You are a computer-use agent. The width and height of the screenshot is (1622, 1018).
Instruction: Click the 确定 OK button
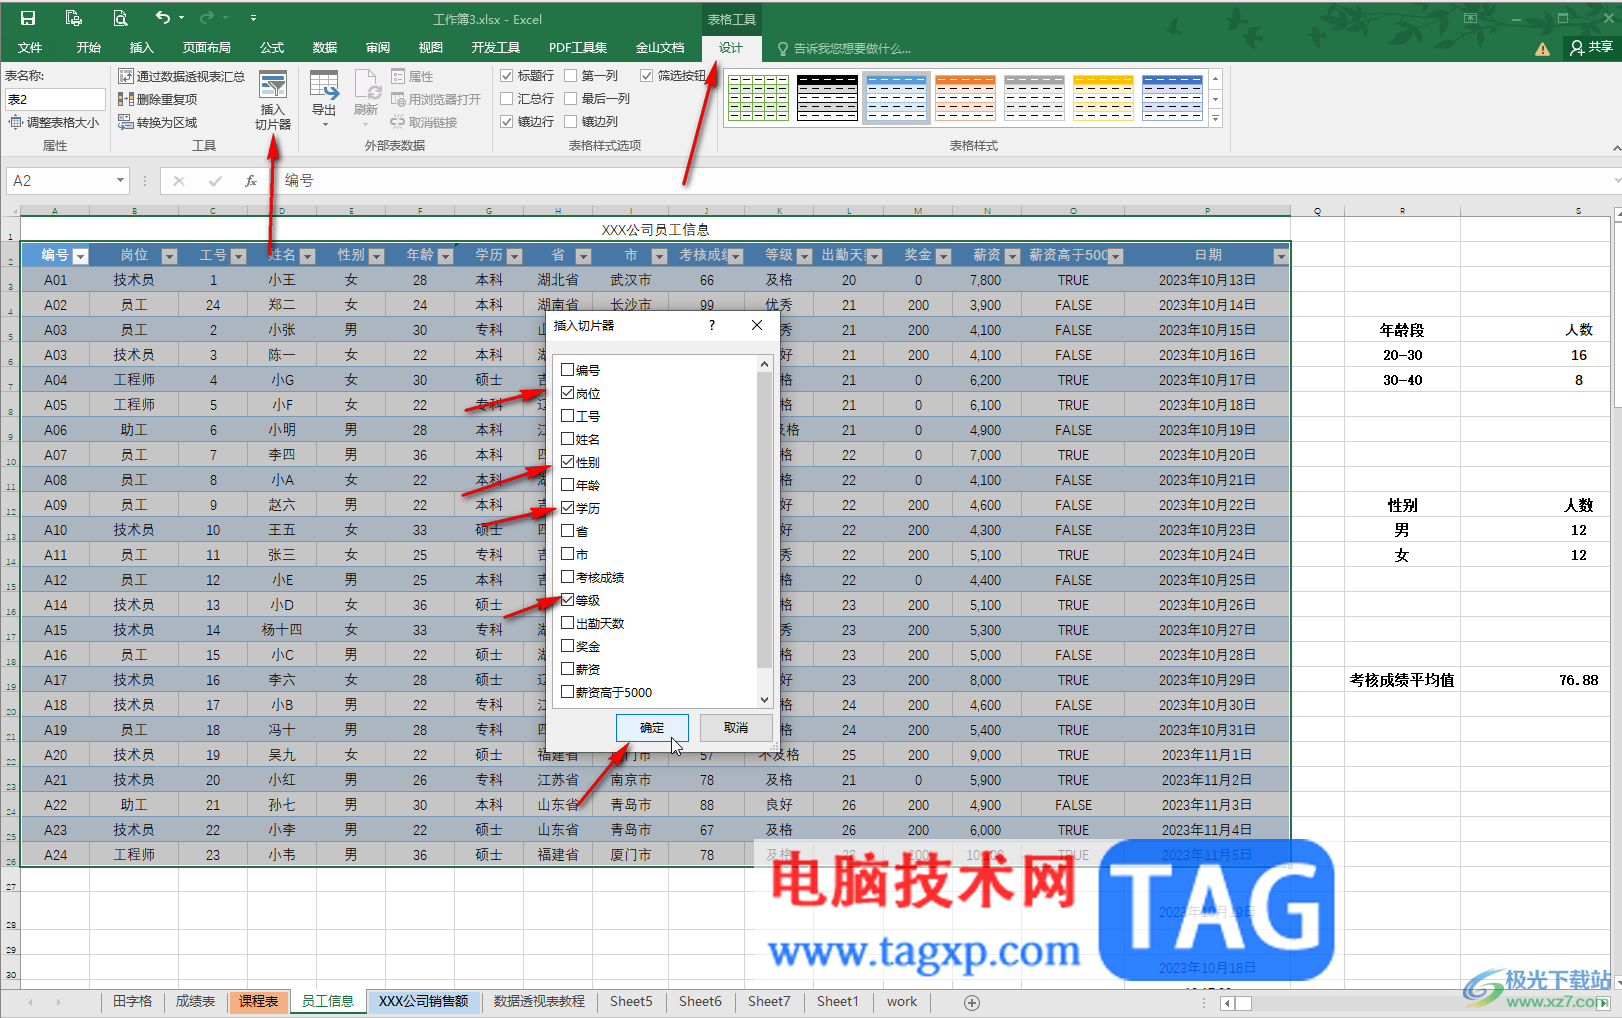pos(652,727)
